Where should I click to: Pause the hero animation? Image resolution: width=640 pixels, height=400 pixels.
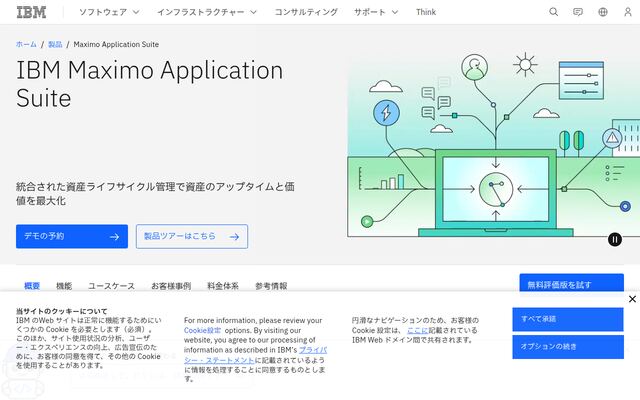615,239
